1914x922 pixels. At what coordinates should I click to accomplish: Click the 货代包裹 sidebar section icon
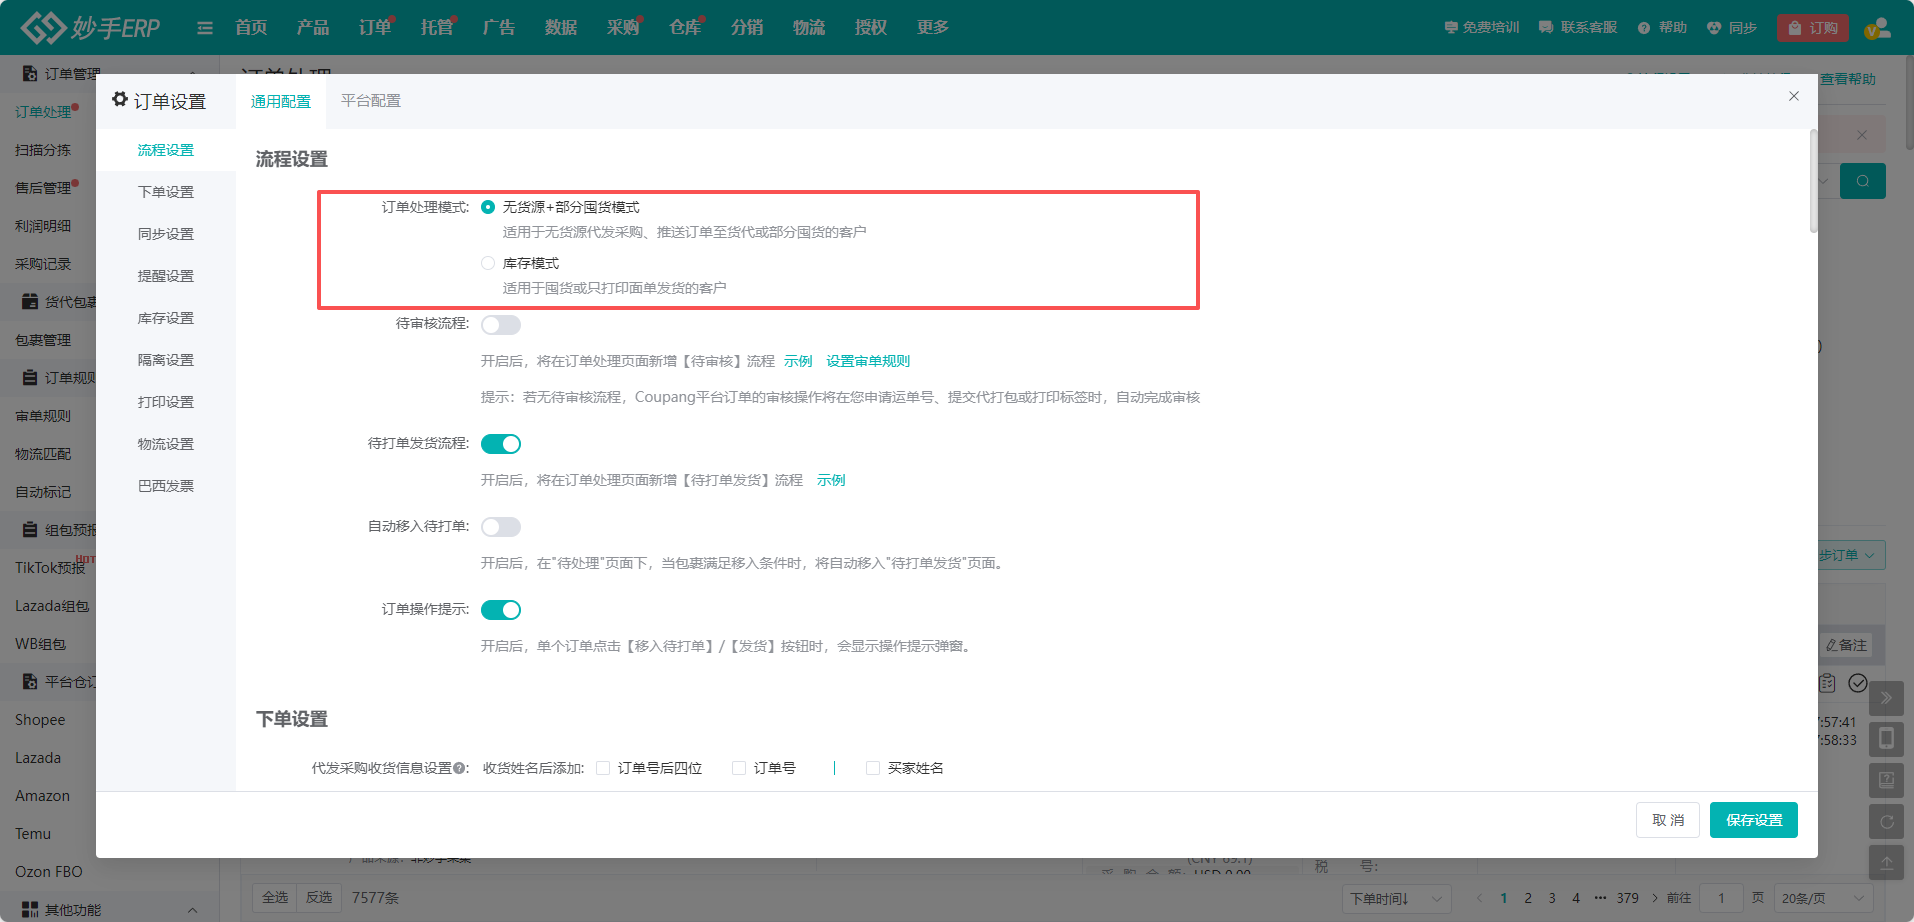pos(30,302)
